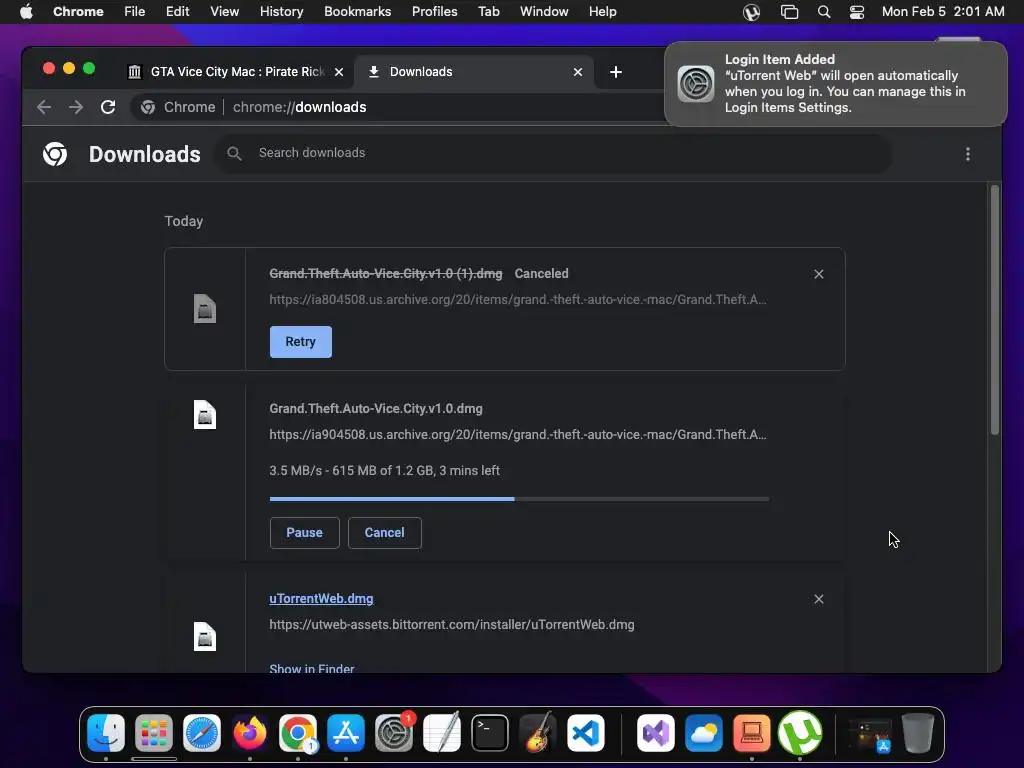Close the GTA Vice City Mac tab
Image resolution: width=1024 pixels, height=768 pixels.
339,72
